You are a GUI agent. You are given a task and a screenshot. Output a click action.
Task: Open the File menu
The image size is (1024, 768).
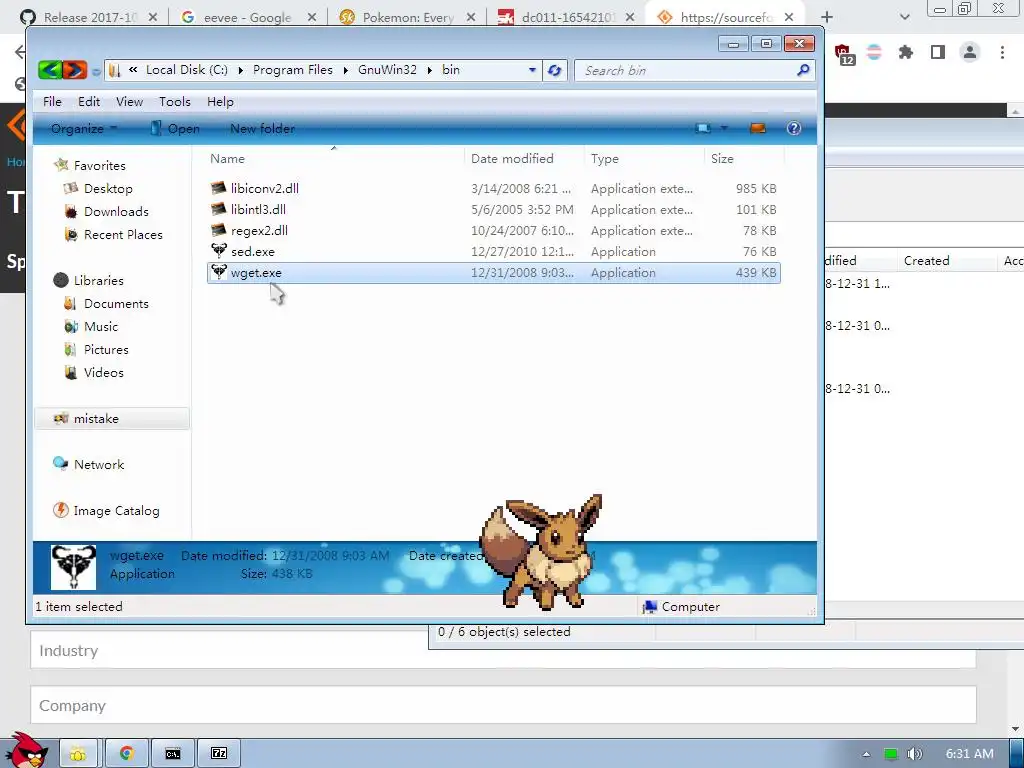[52, 101]
